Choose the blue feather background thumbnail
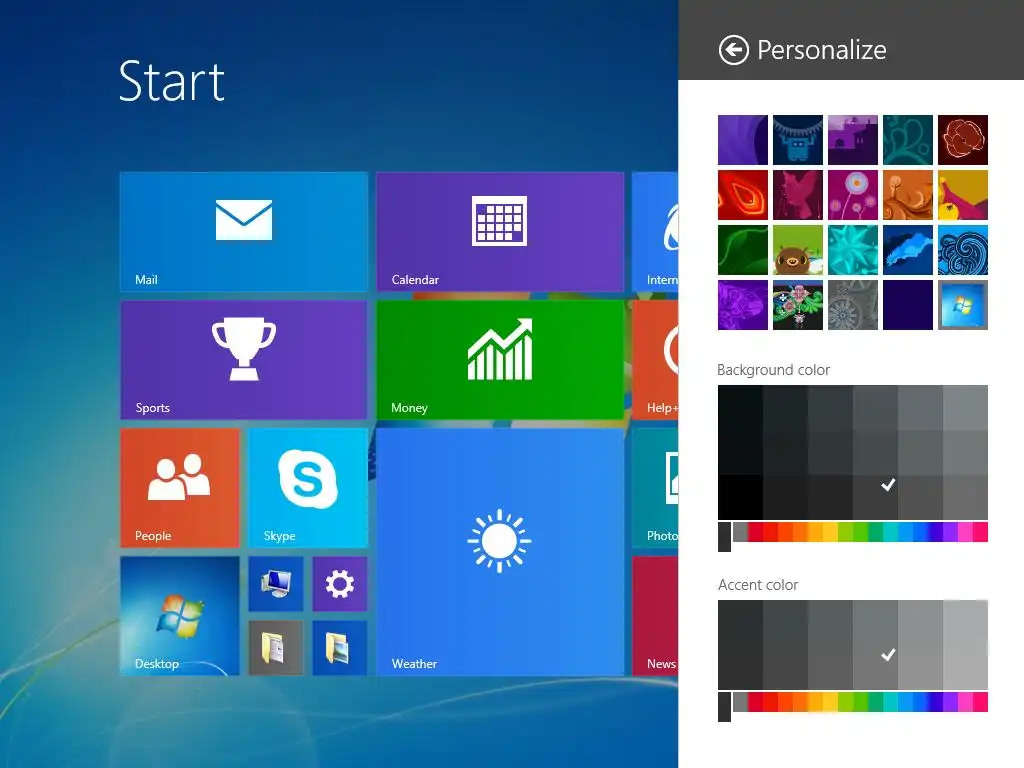The width and height of the screenshot is (1024, 768). (908, 250)
